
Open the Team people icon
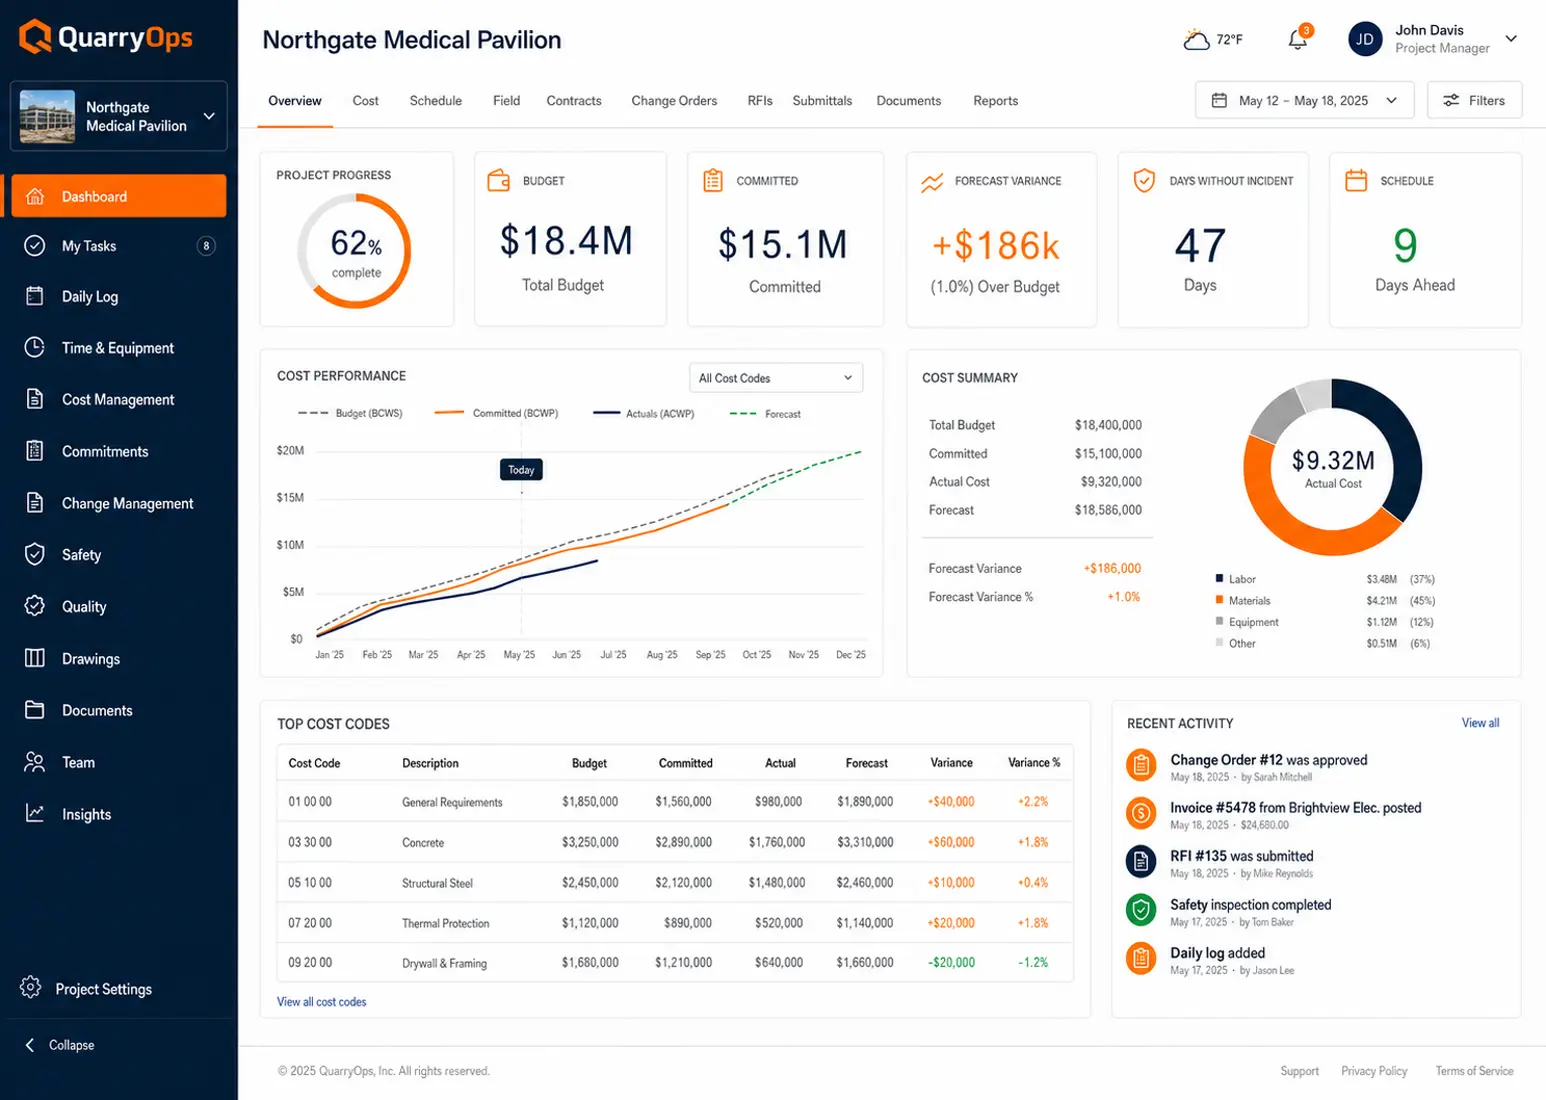coord(35,762)
